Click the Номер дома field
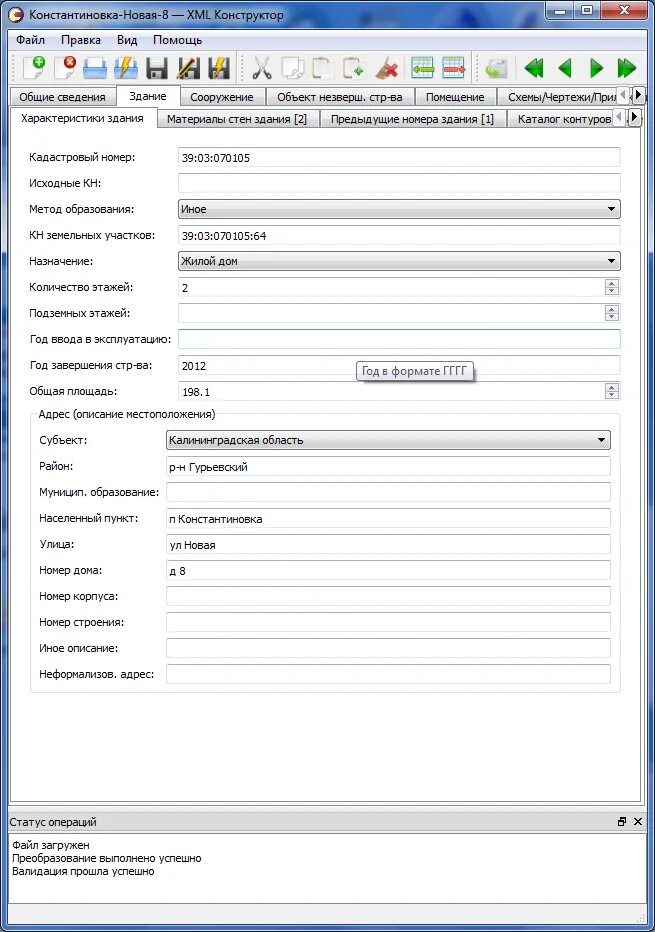 [x=388, y=570]
